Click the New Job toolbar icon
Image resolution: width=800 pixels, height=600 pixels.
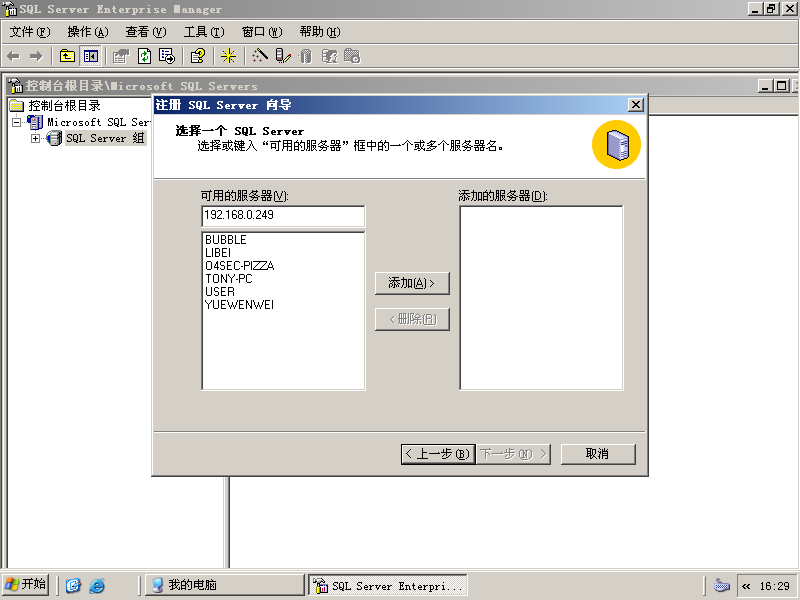click(352, 56)
